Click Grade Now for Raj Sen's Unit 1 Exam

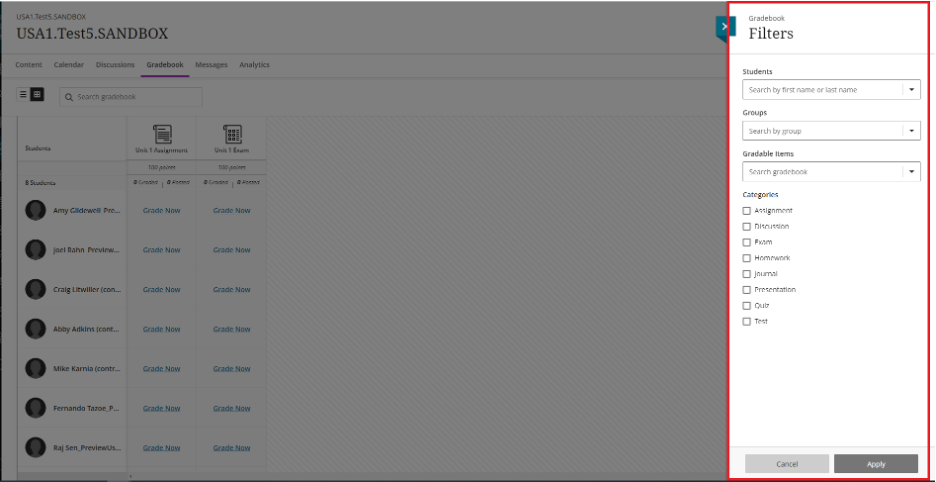[232, 447]
